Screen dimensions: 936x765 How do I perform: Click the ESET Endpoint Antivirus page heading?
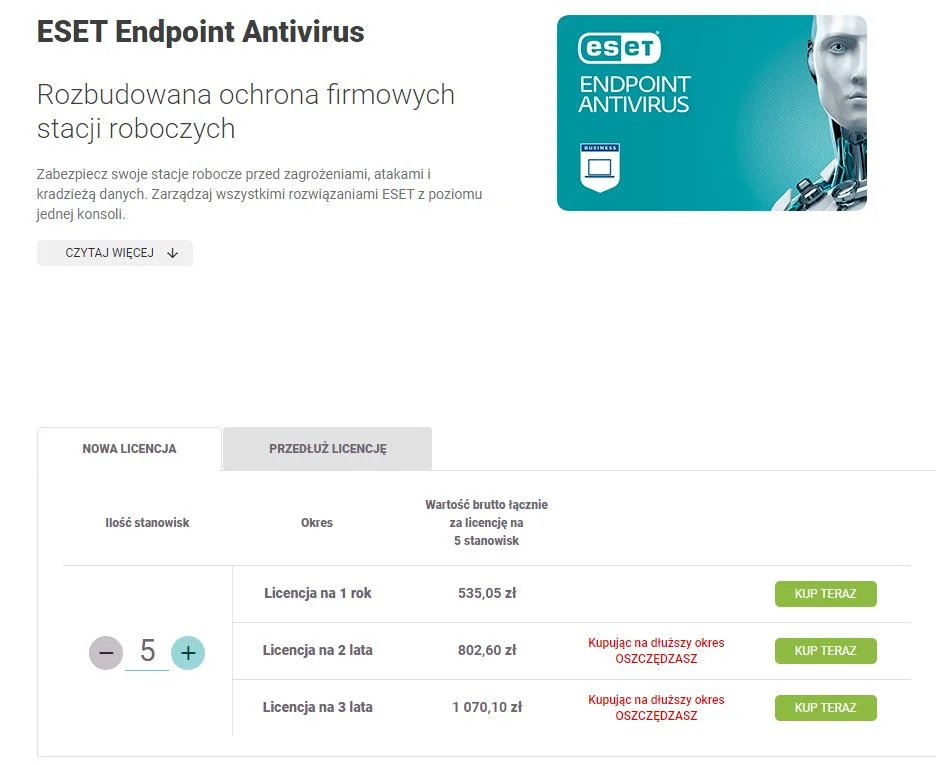(x=201, y=32)
